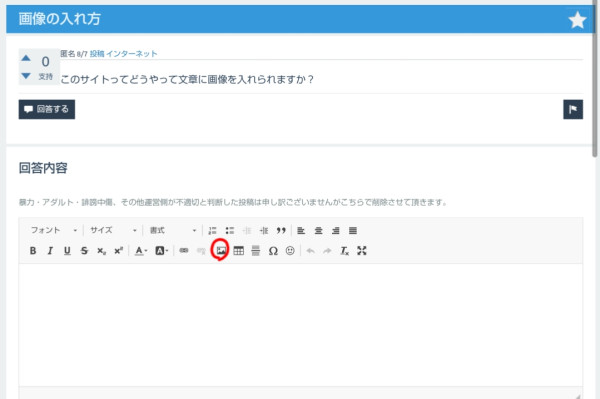Screen dimensions: 600x399
Task: Remove formatting from selection
Action: point(344,251)
